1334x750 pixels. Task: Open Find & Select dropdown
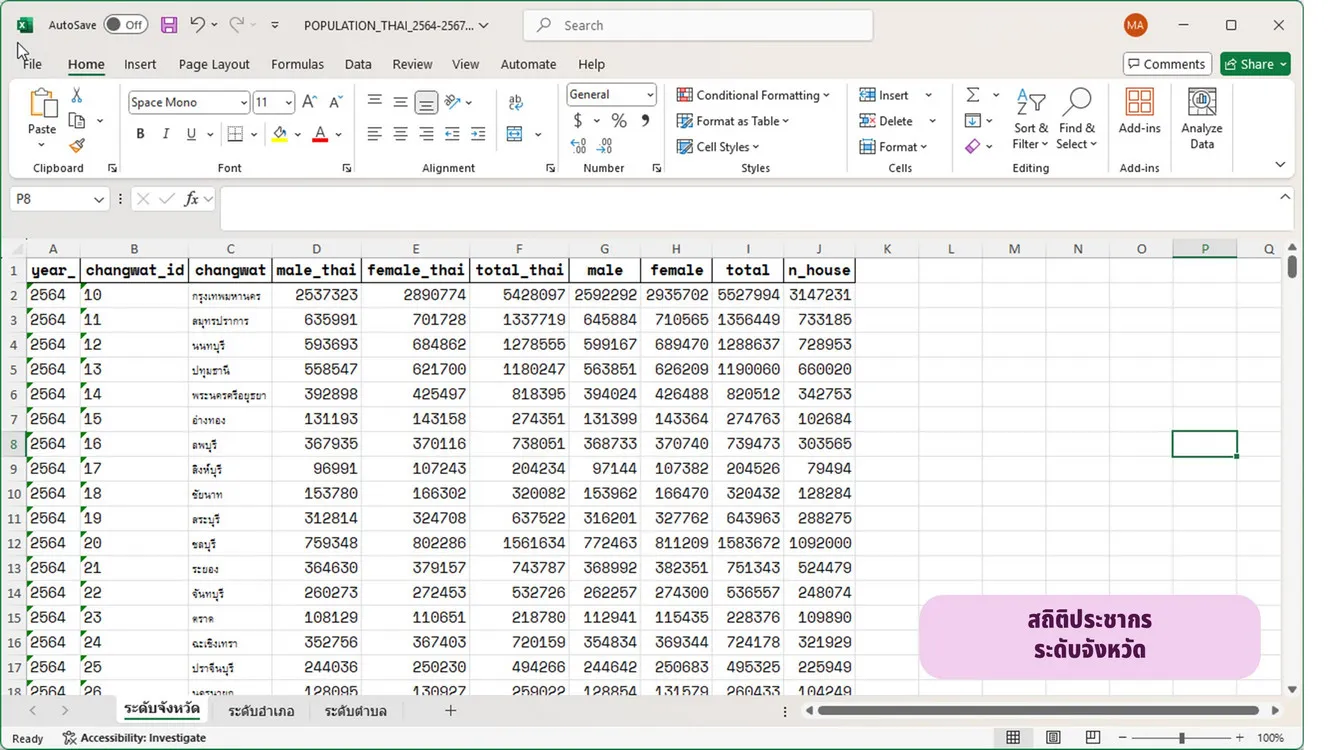[x=1077, y=119]
